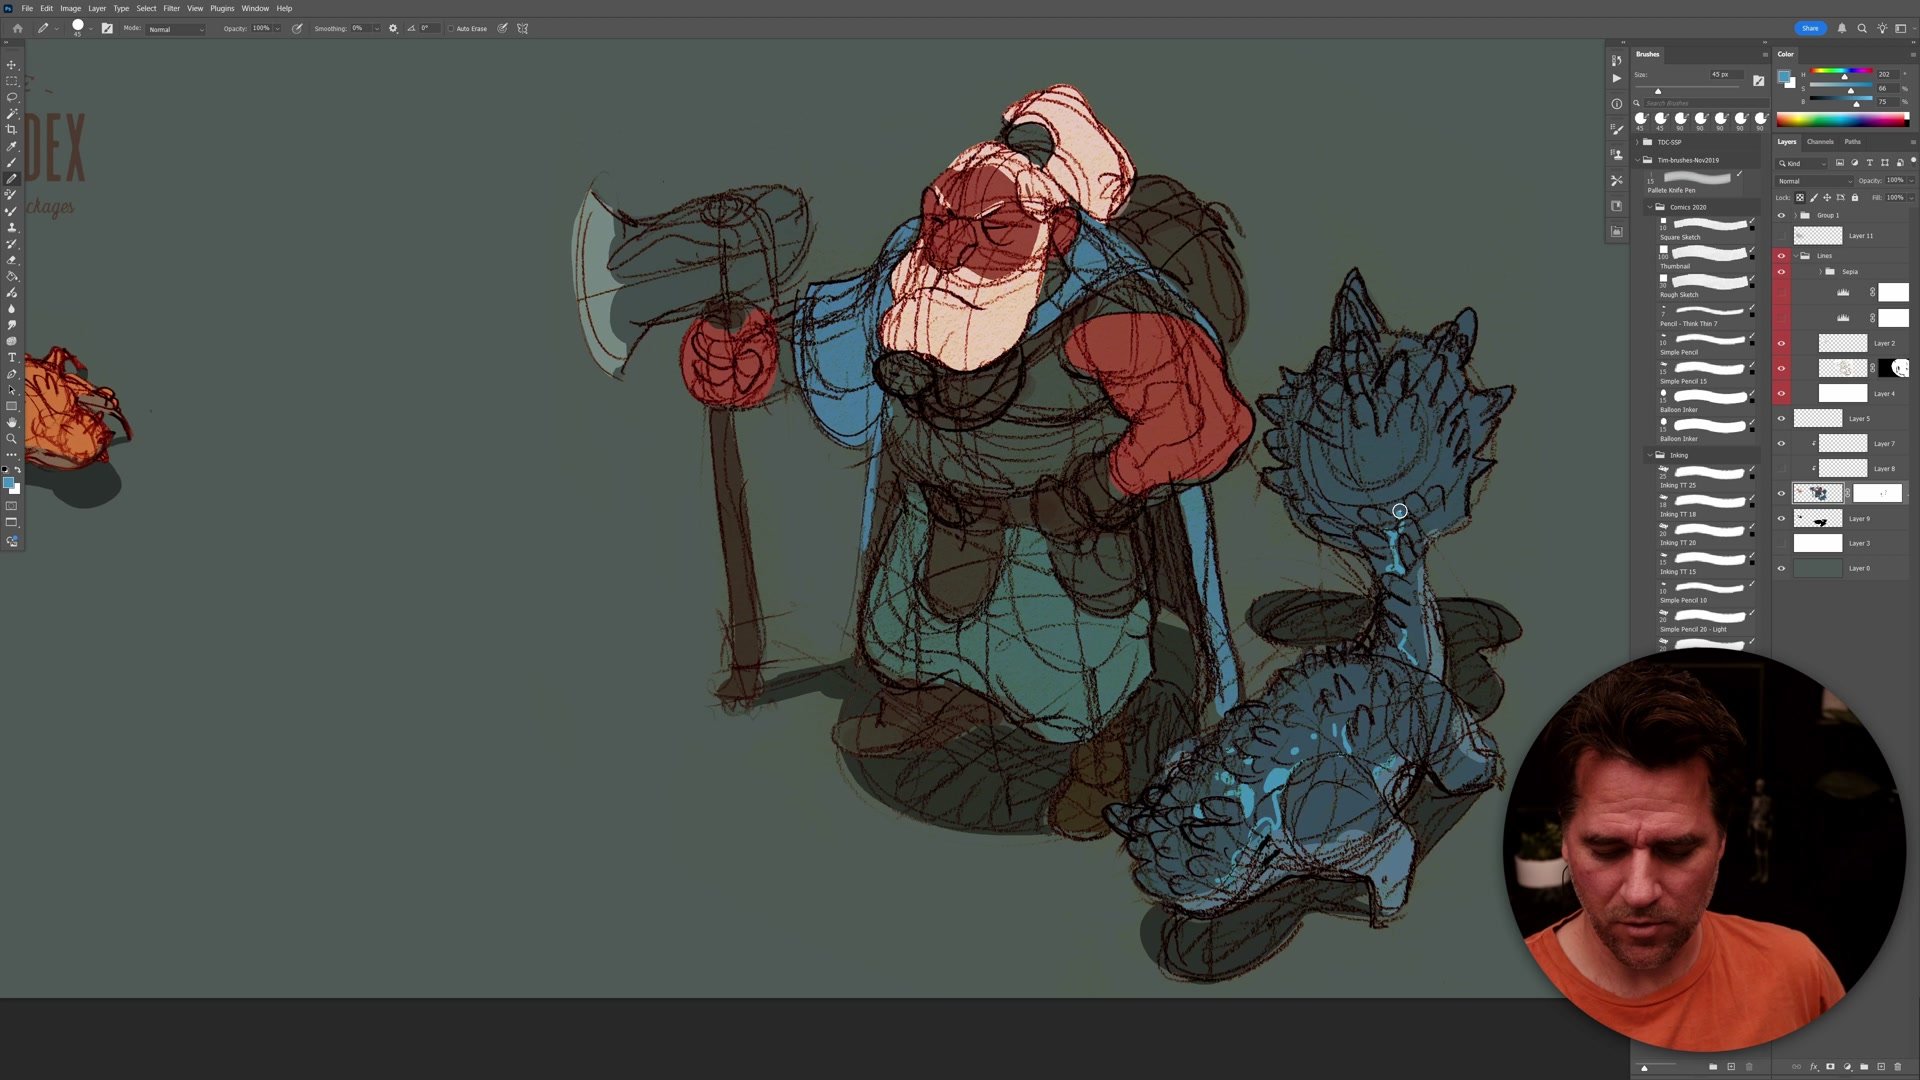Image resolution: width=1920 pixels, height=1080 pixels.
Task: Collapse the Comics 2020 brush folder
Action: click(x=1649, y=207)
